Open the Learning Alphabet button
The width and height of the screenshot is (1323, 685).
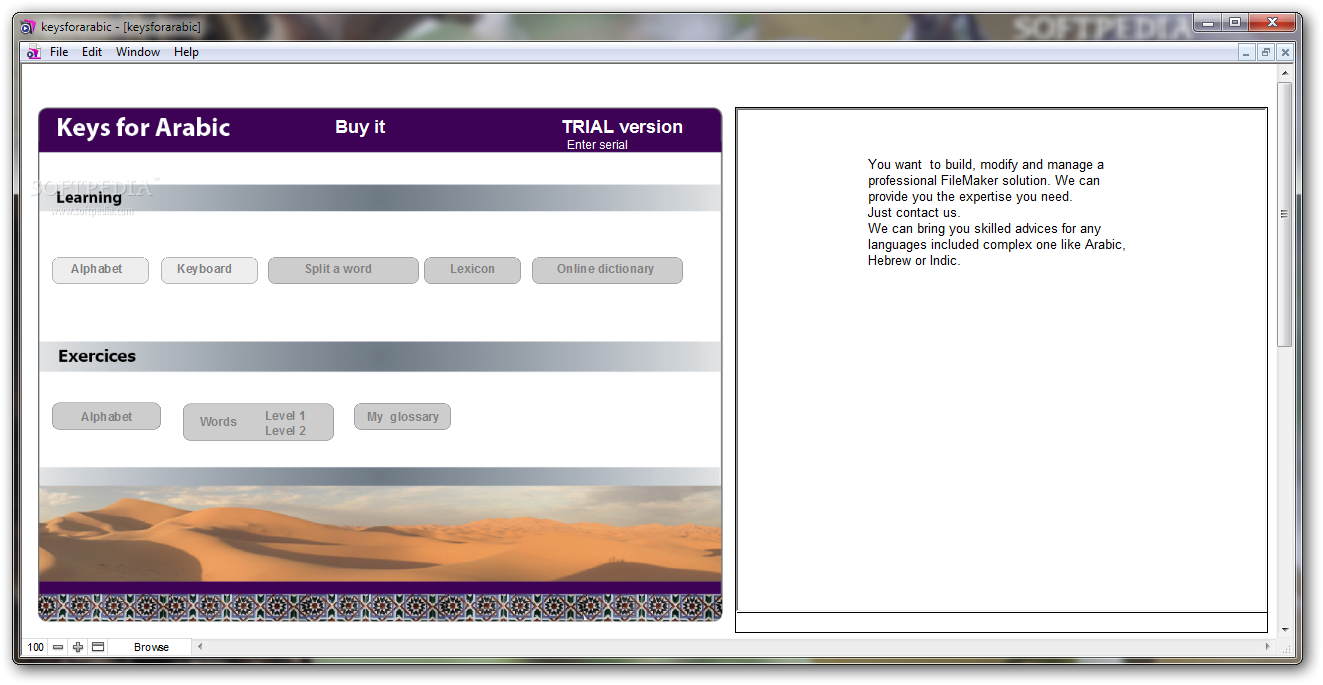point(100,270)
